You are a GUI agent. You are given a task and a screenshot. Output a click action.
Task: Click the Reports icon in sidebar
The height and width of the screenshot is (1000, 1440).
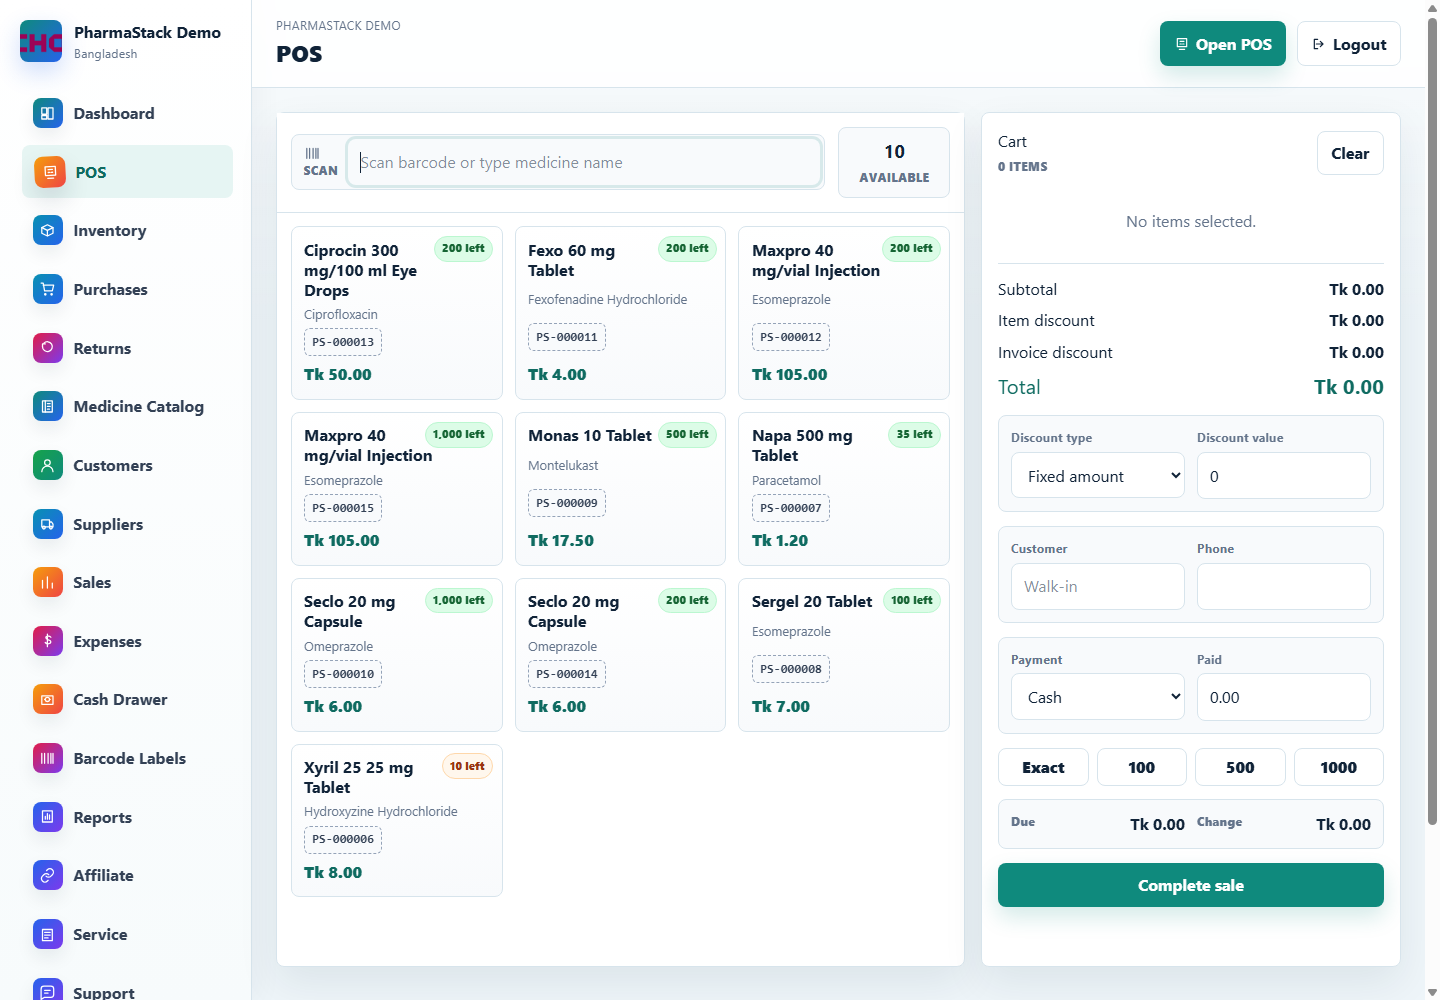[47, 817]
